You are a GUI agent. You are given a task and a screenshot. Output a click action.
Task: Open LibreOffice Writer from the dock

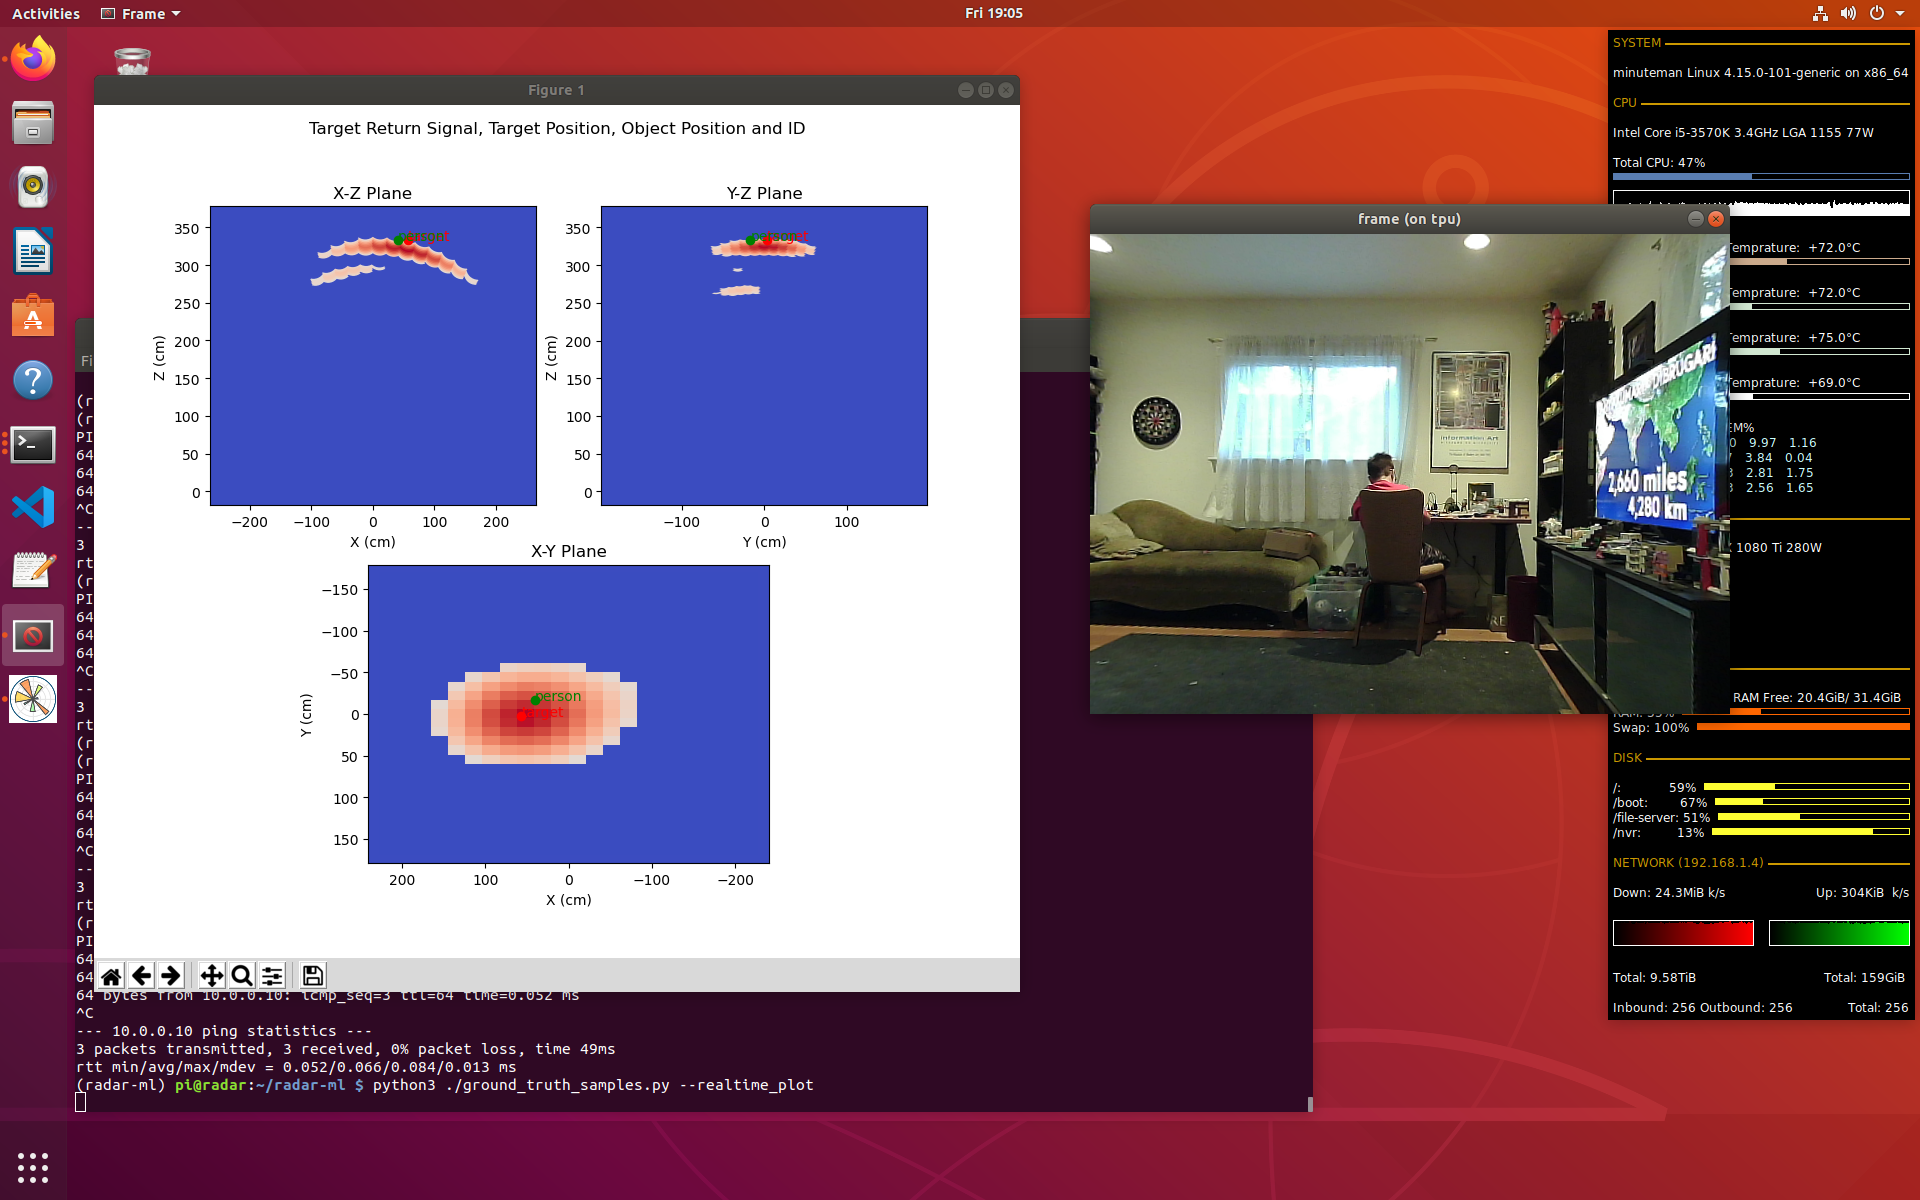[x=33, y=251]
